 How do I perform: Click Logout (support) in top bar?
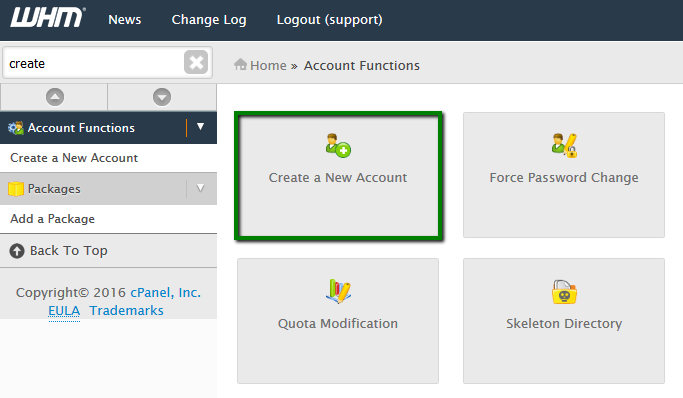330,20
